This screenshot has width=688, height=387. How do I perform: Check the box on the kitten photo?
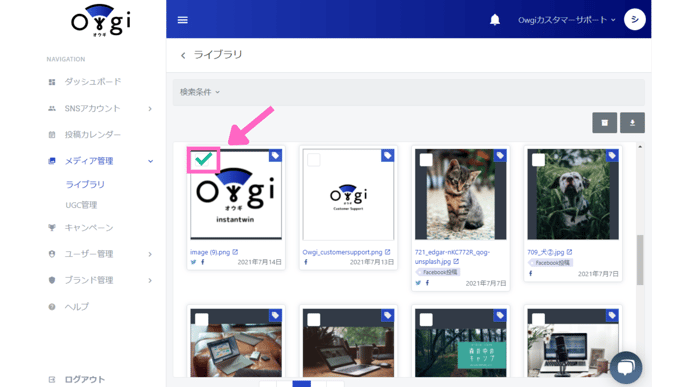426,160
